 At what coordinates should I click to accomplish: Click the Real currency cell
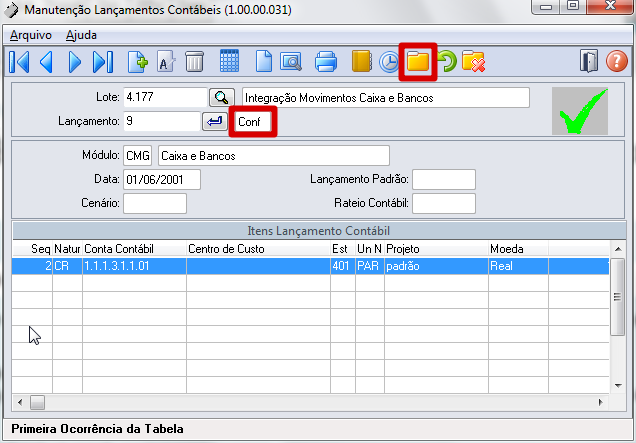click(518, 266)
